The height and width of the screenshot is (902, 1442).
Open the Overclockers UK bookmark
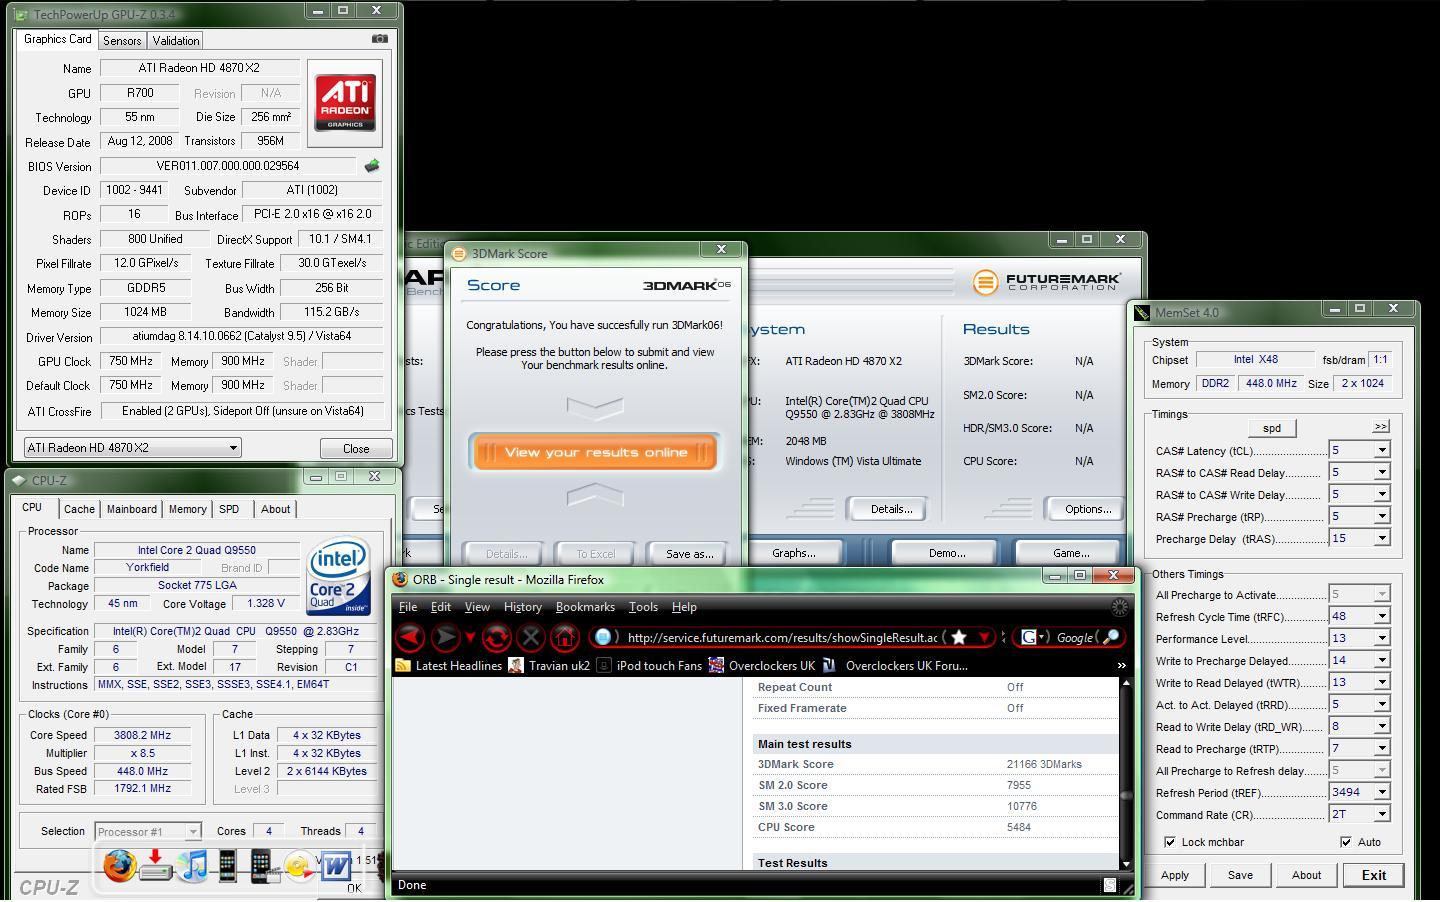click(x=762, y=665)
